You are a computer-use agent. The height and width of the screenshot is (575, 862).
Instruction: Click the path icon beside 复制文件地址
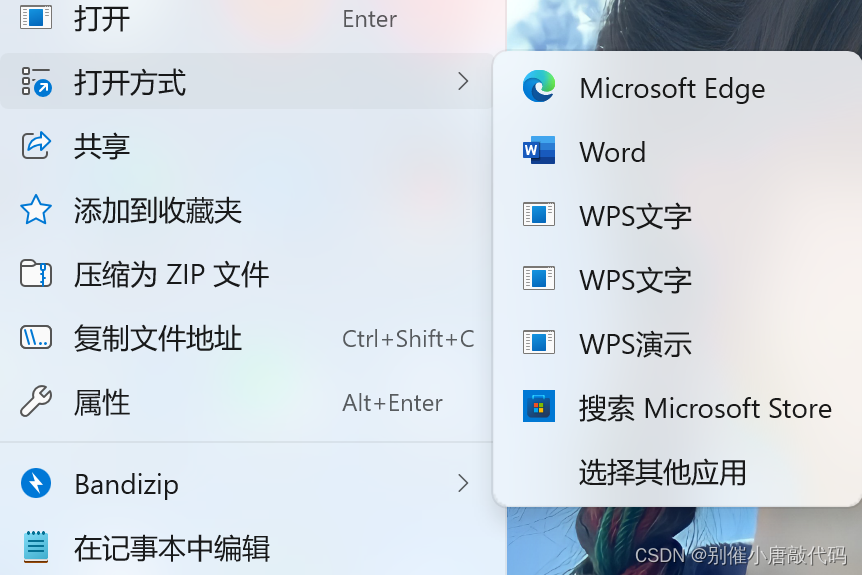point(36,338)
